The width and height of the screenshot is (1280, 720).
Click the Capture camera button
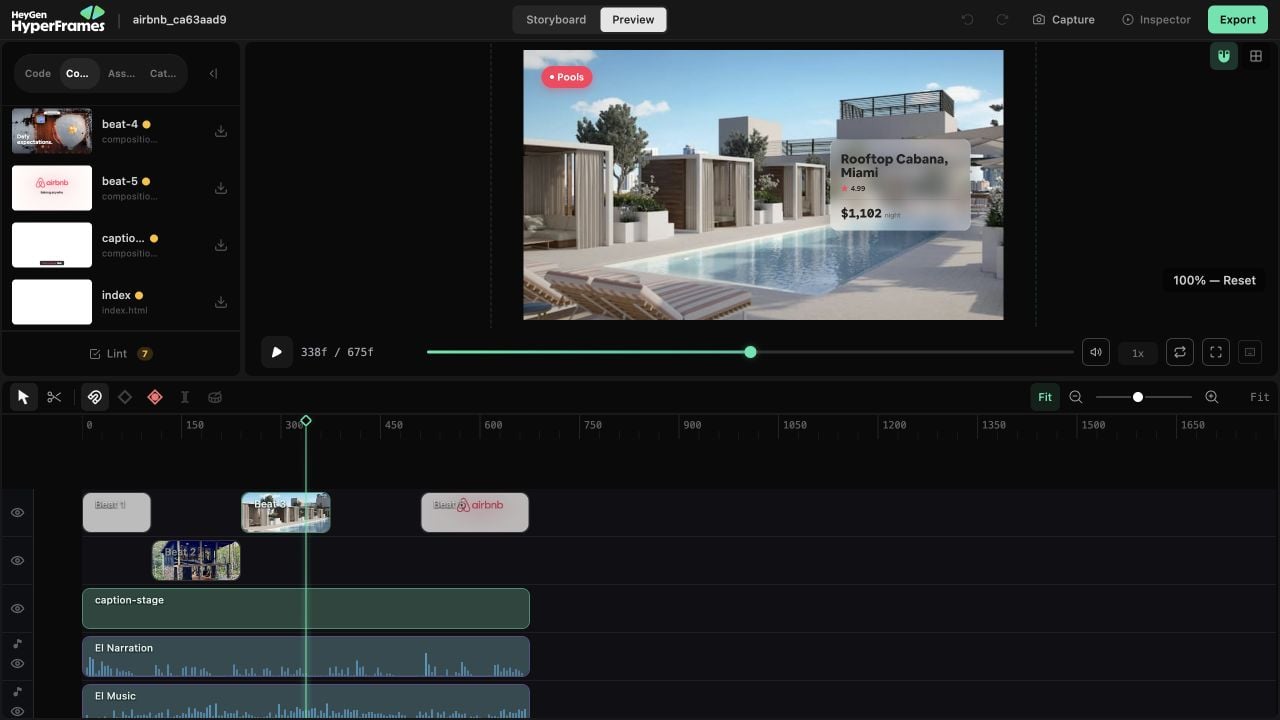pos(1063,19)
